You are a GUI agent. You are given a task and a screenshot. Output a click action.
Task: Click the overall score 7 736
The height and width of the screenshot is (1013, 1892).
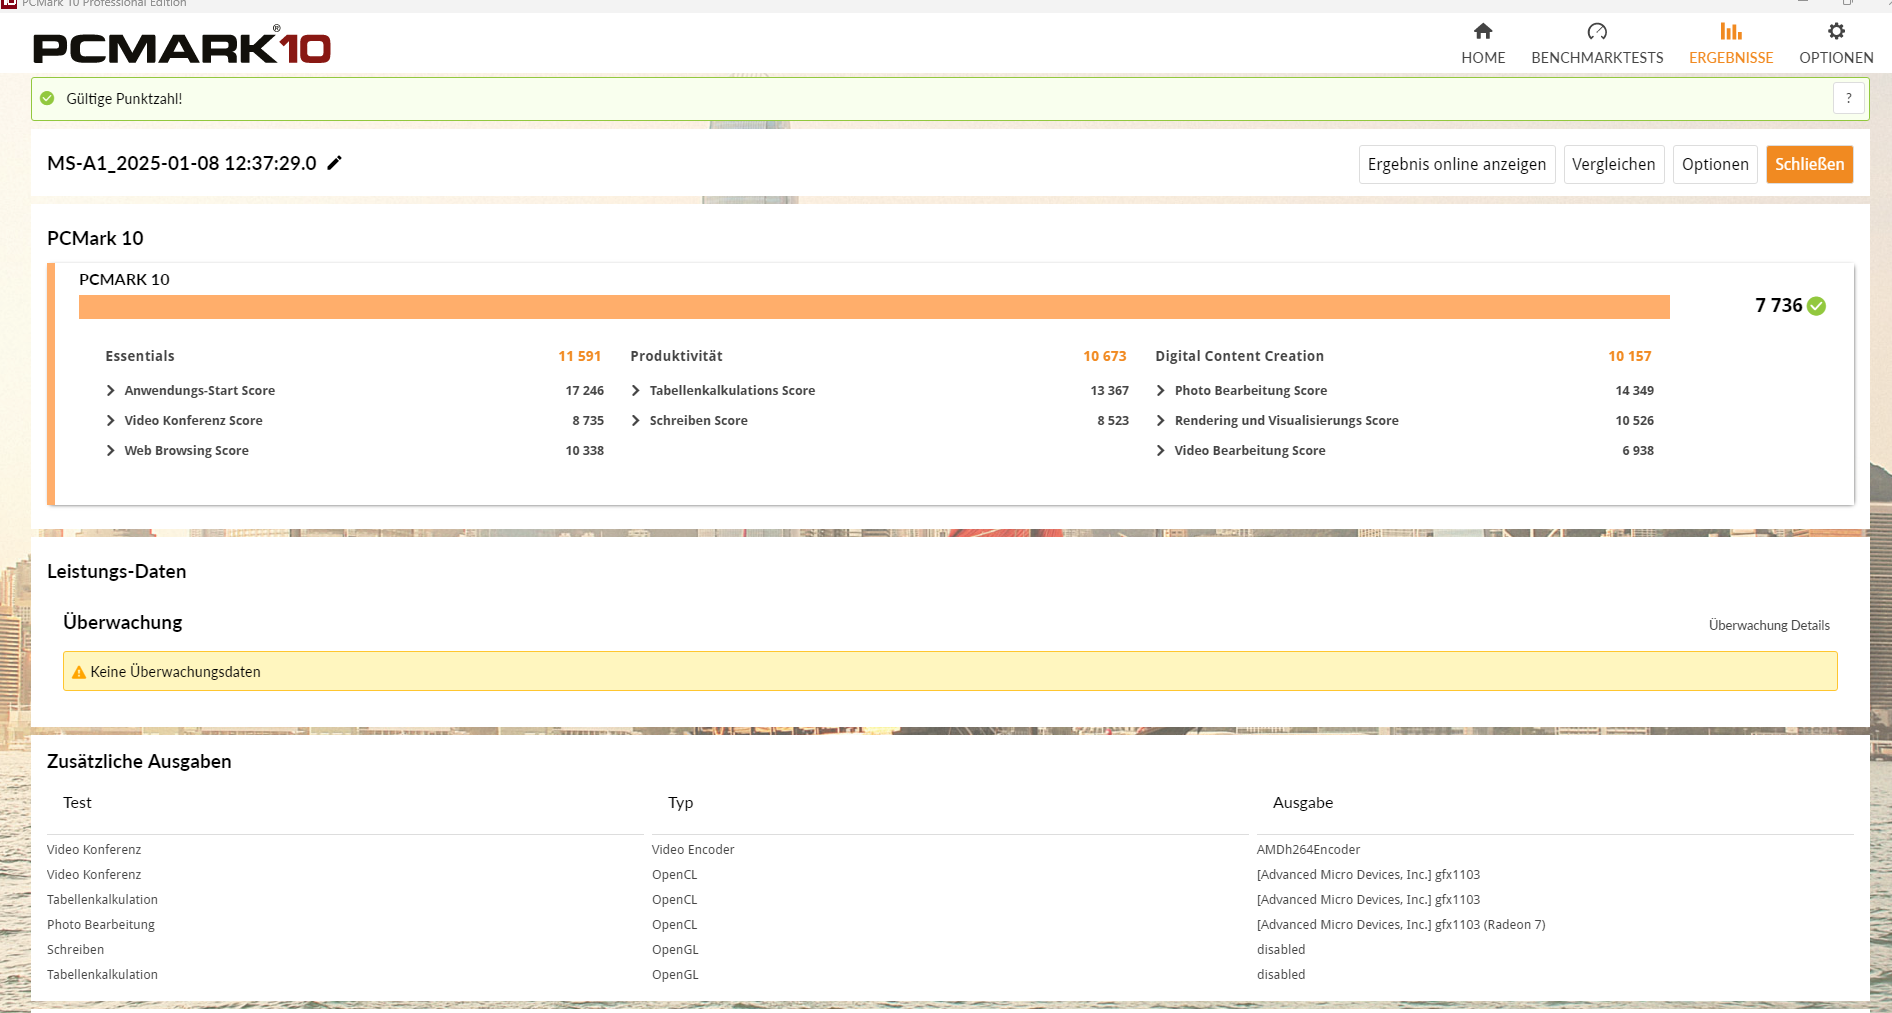point(1779,306)
